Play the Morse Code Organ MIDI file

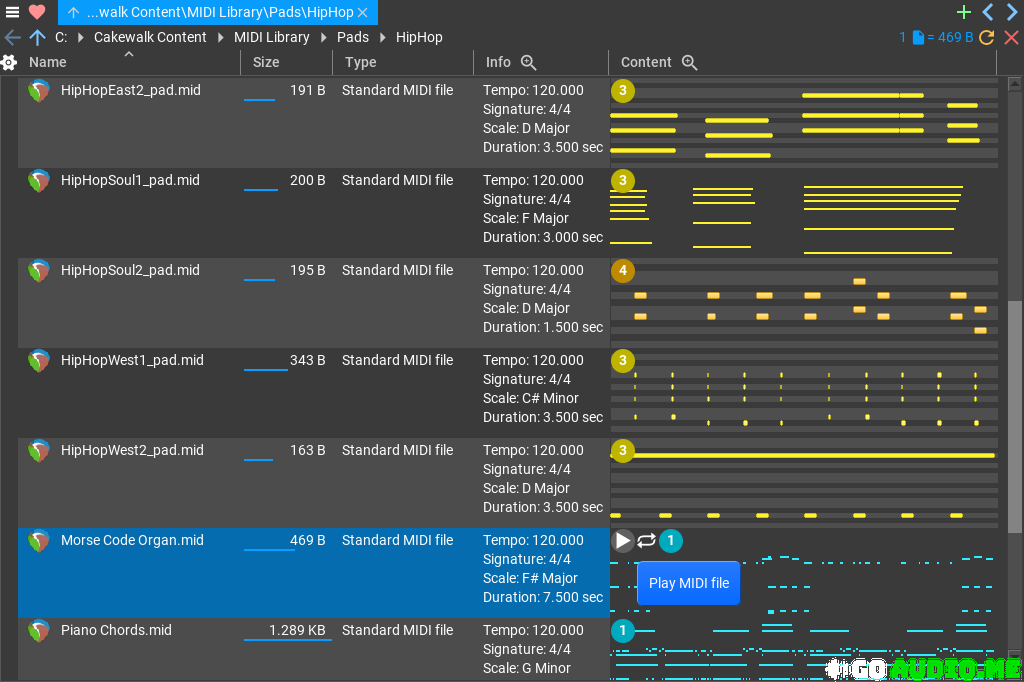[x=622, y=541]
